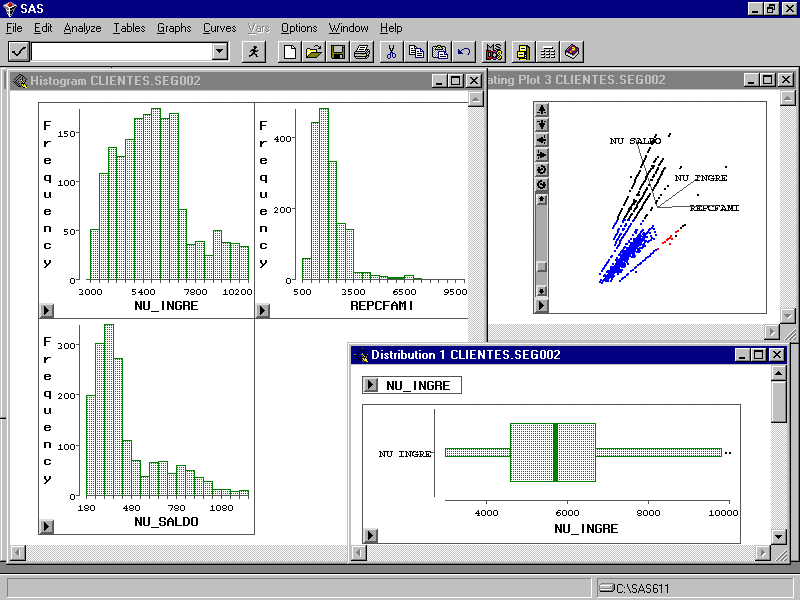Click the Undo arrow icon

(x=464, y=51)
